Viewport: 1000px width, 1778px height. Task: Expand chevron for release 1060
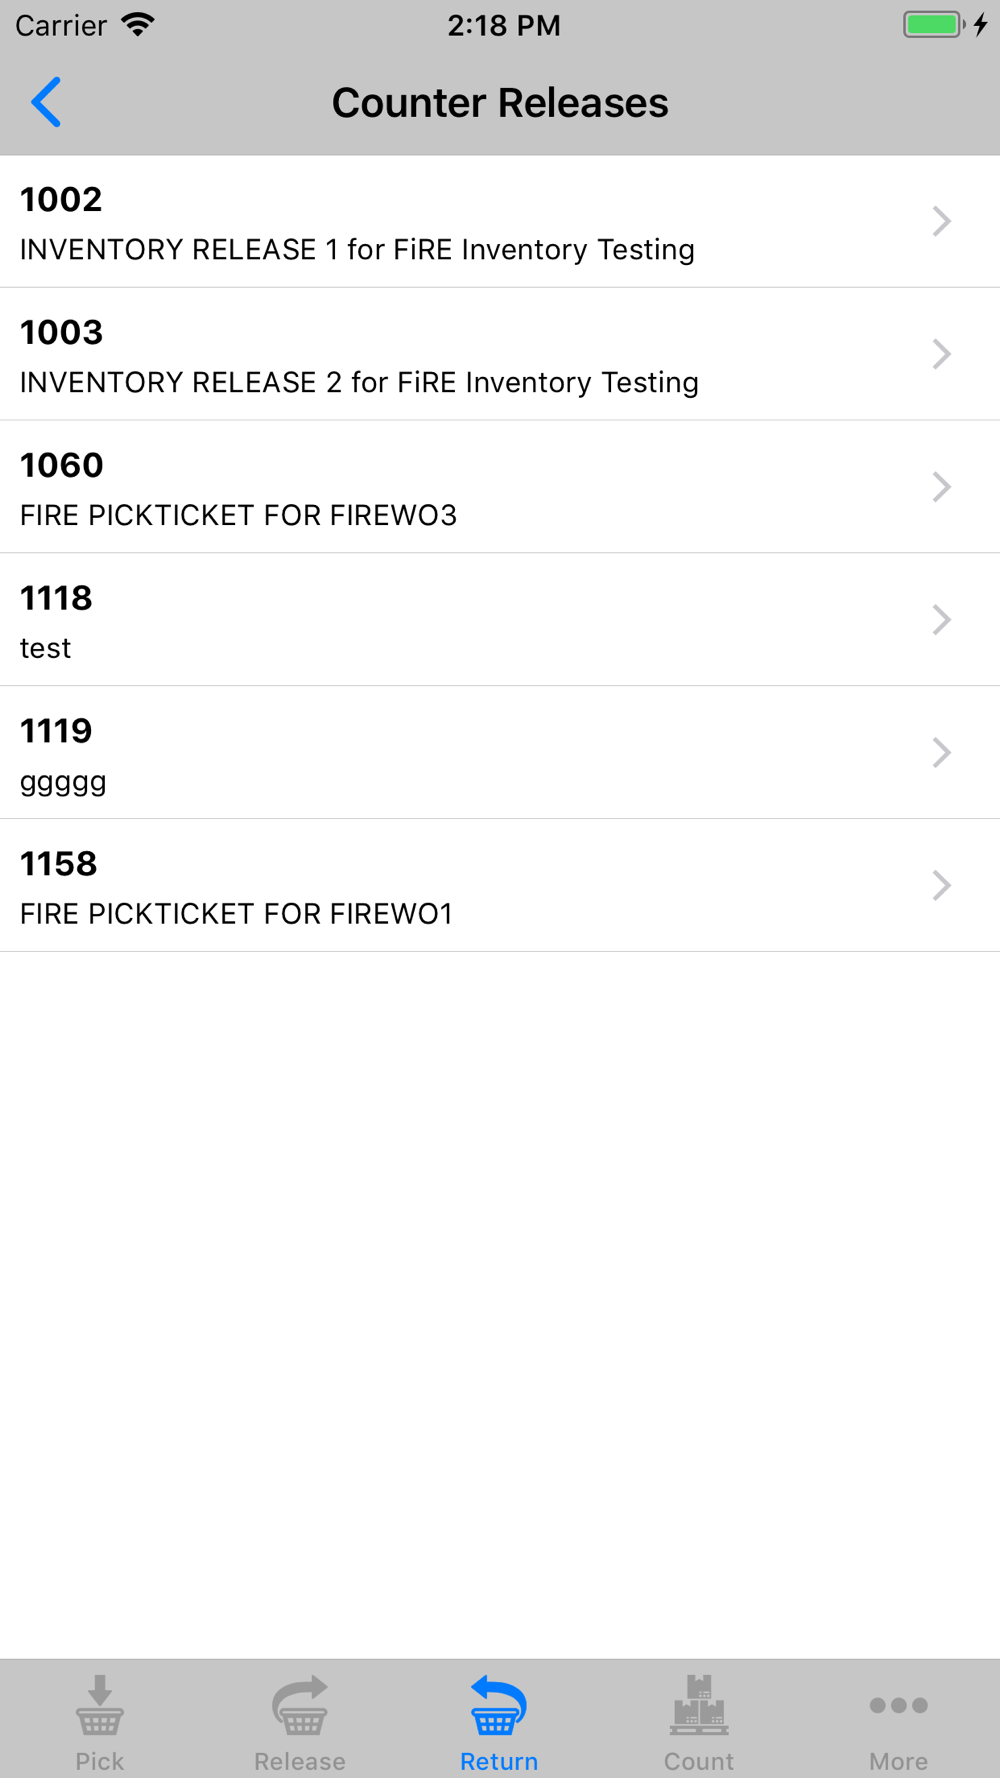[941, 487]
